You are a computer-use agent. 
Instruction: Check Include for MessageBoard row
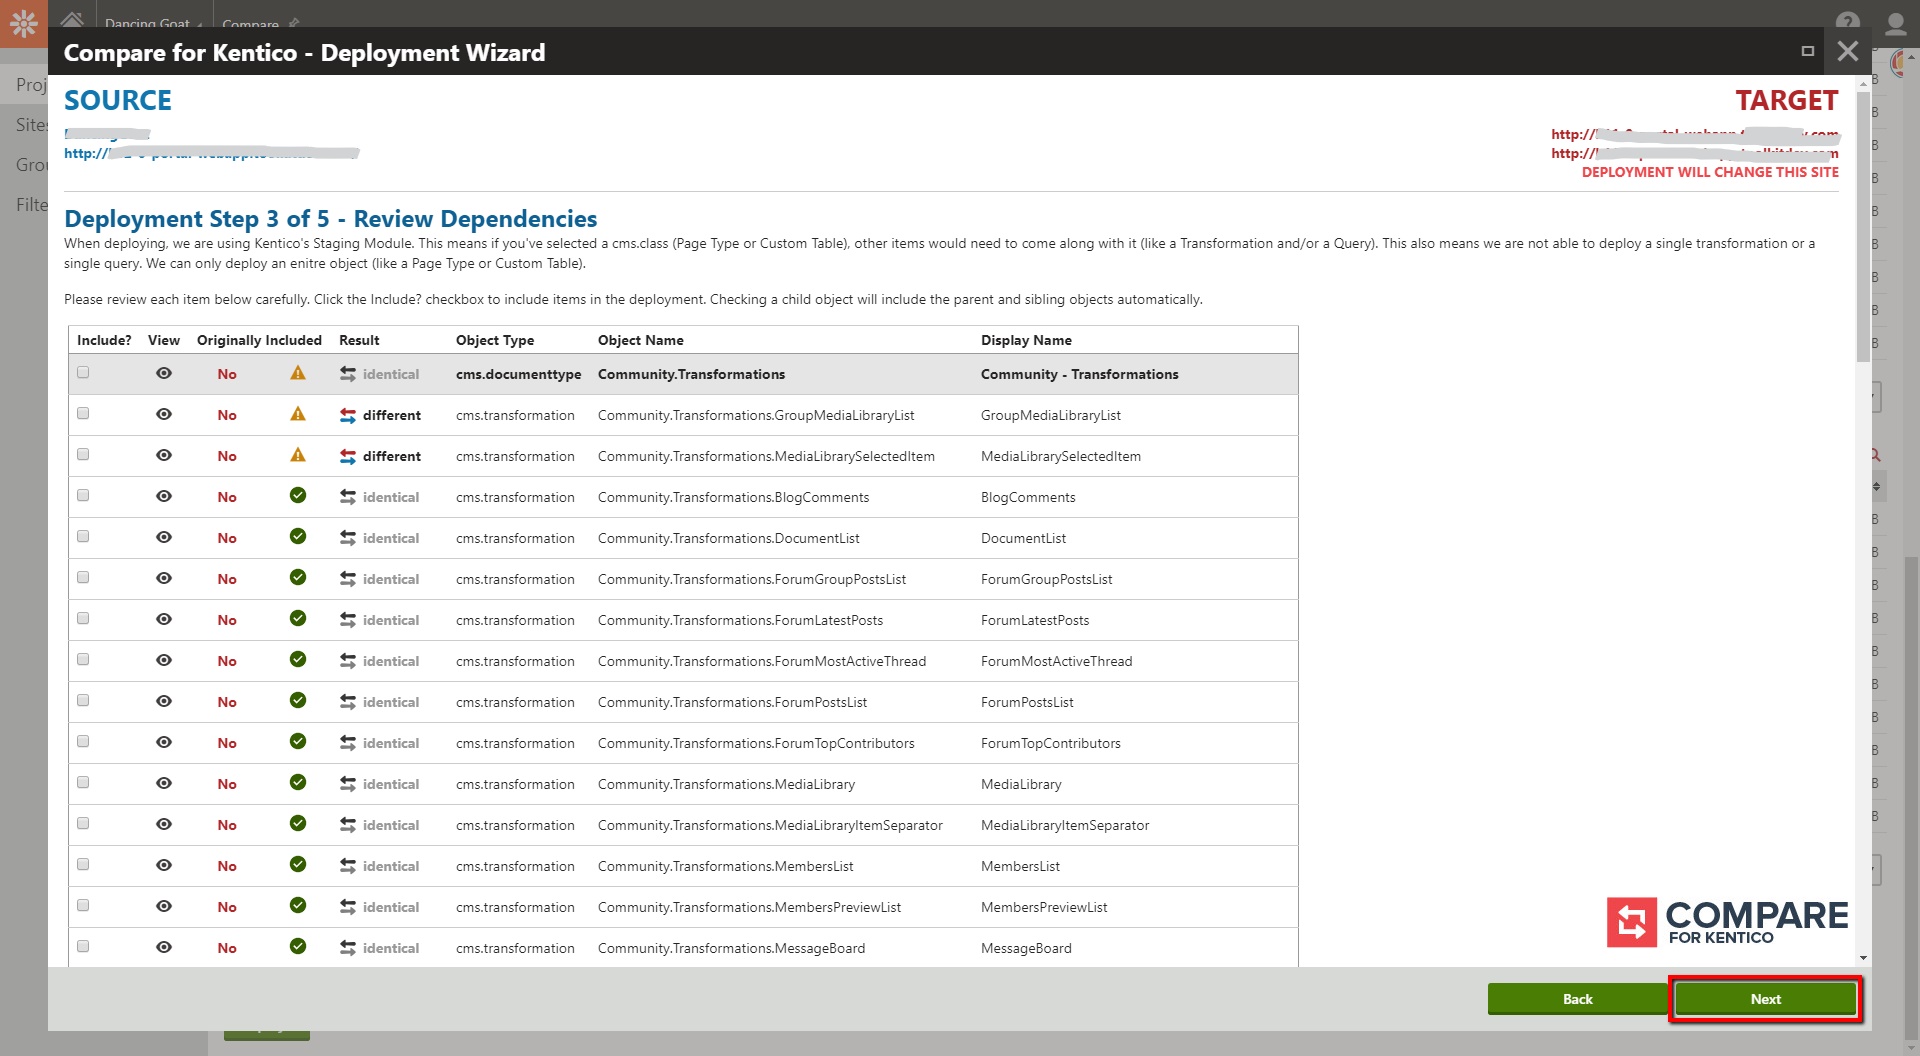point(83,947)
